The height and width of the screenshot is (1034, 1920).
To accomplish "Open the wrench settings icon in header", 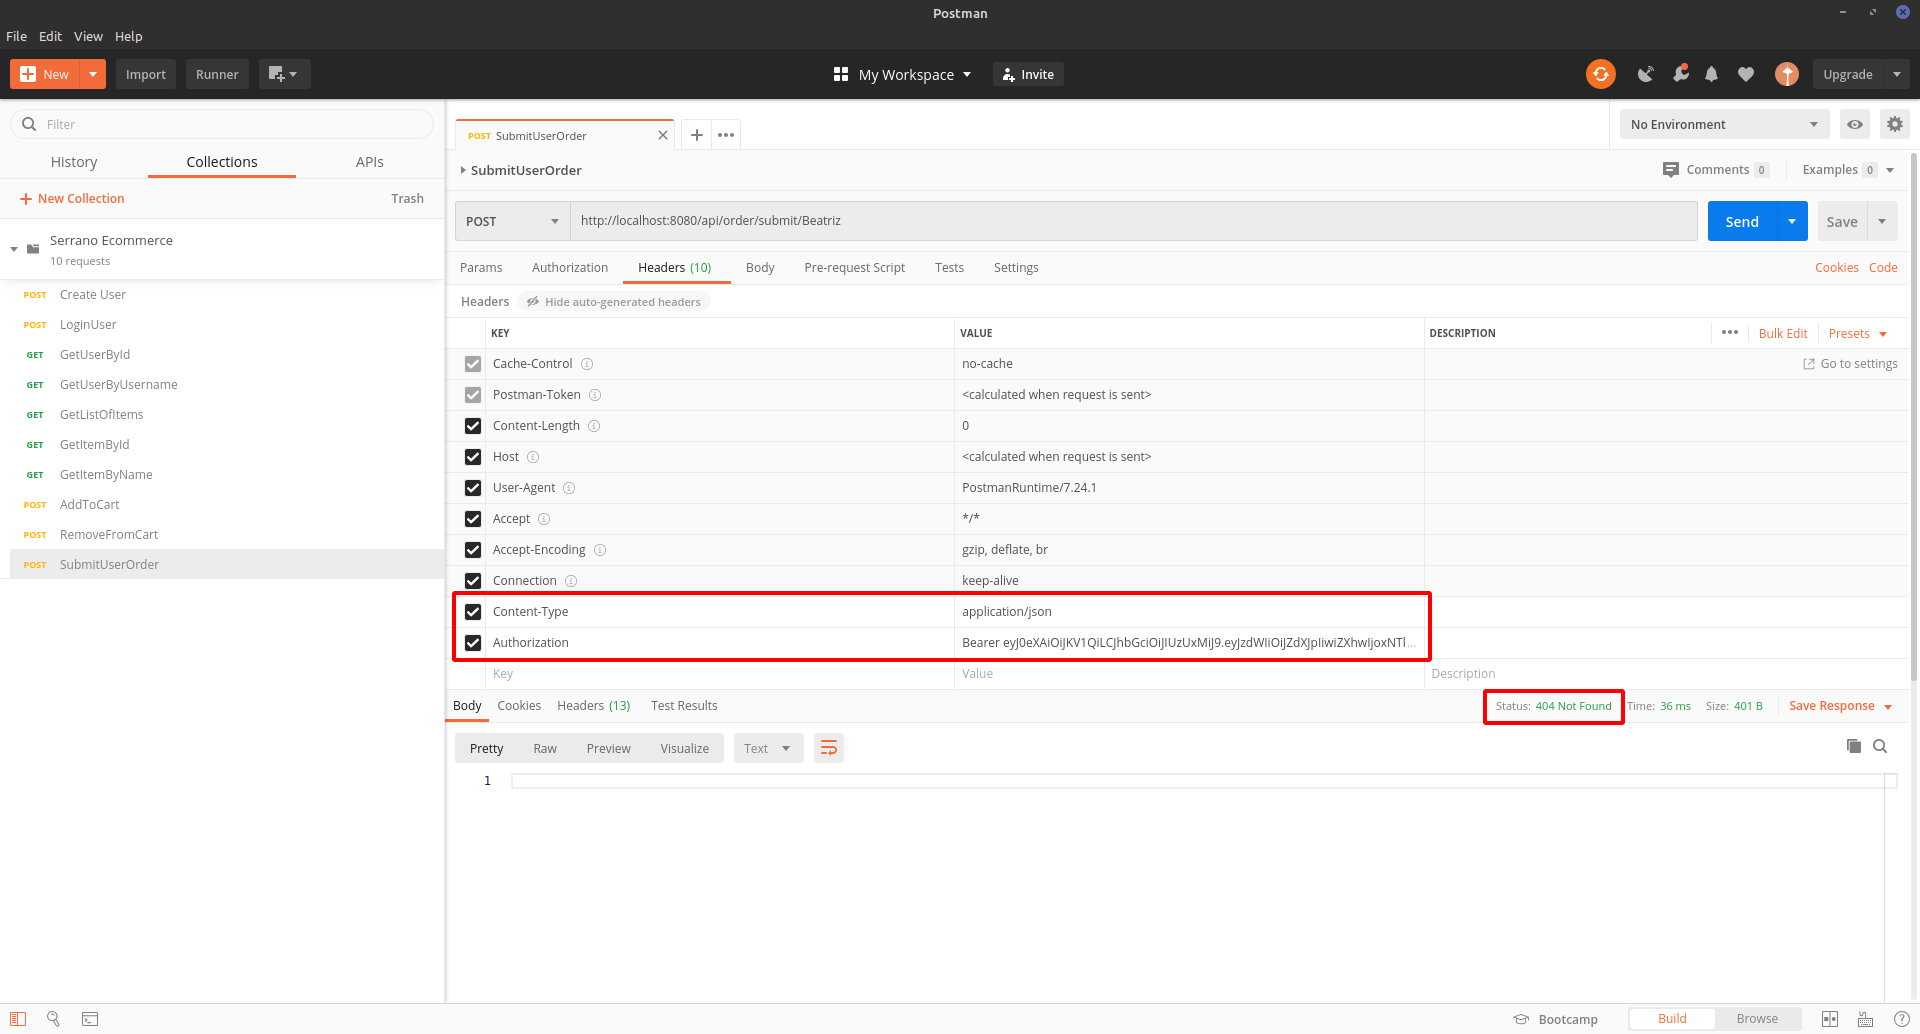I will (x=1680, y=74).
